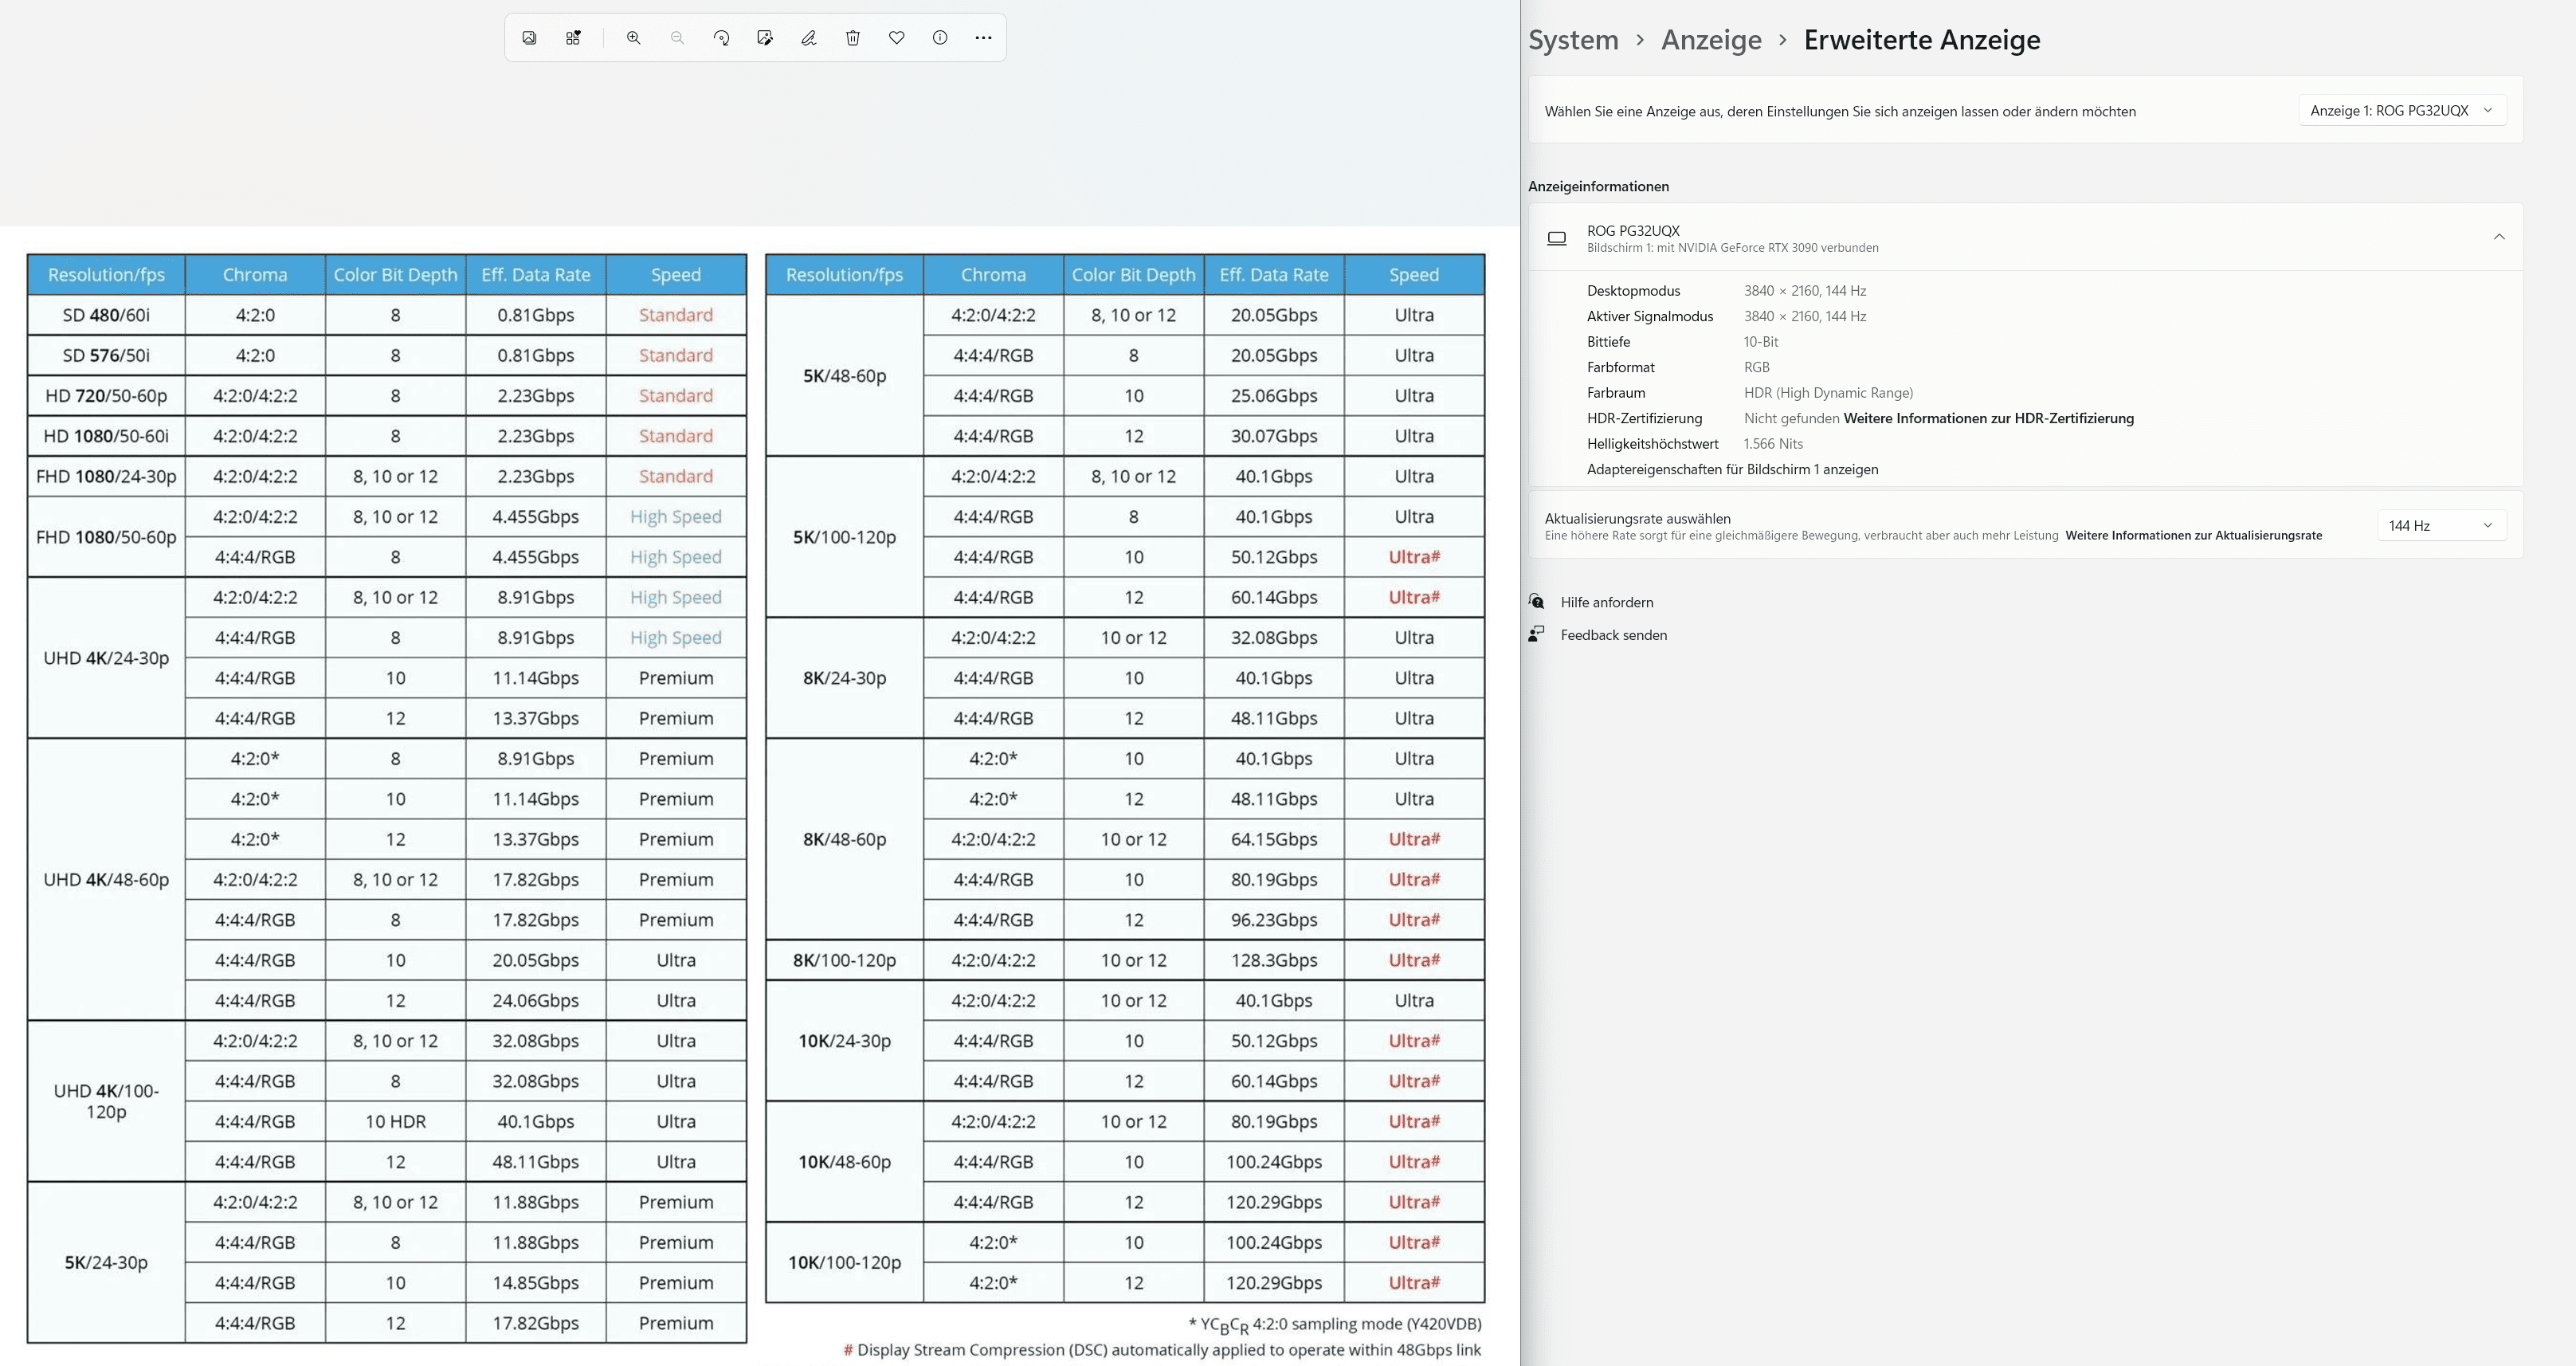Select the draw/markup pen tool
The image size is (2576, 1366).
tap(808, 38)
